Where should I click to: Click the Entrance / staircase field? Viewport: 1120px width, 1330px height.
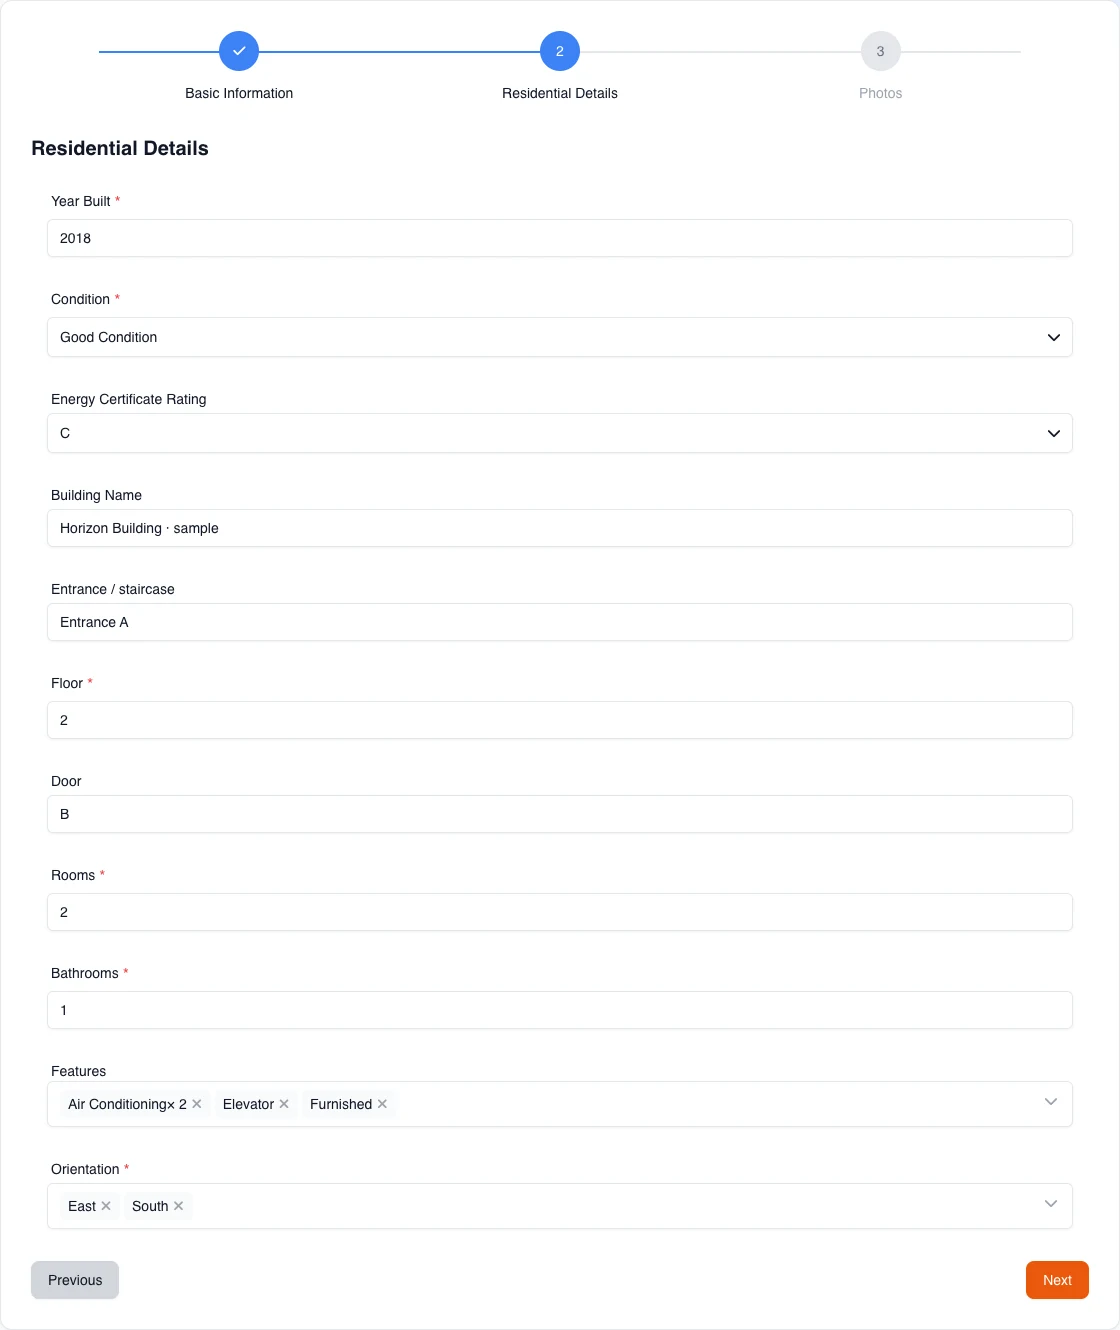point(560,622)
